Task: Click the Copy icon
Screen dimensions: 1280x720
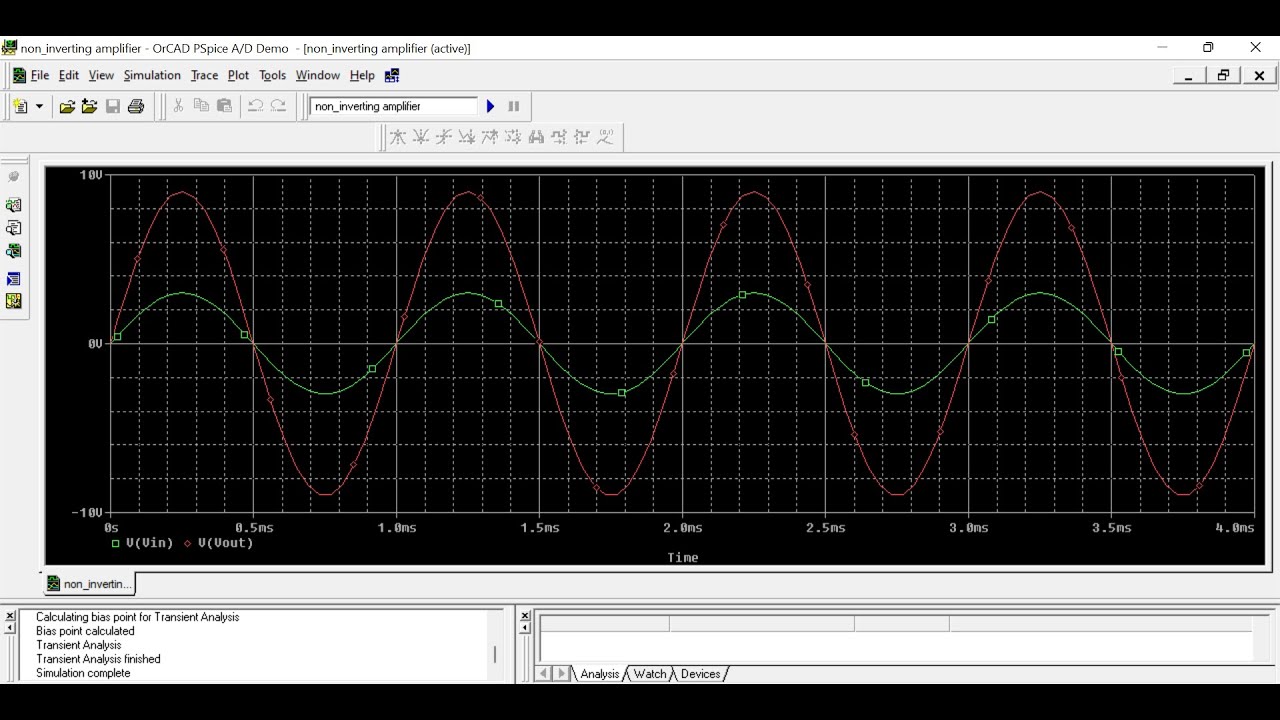Action: pyautogui.click(x=201, y=106)
